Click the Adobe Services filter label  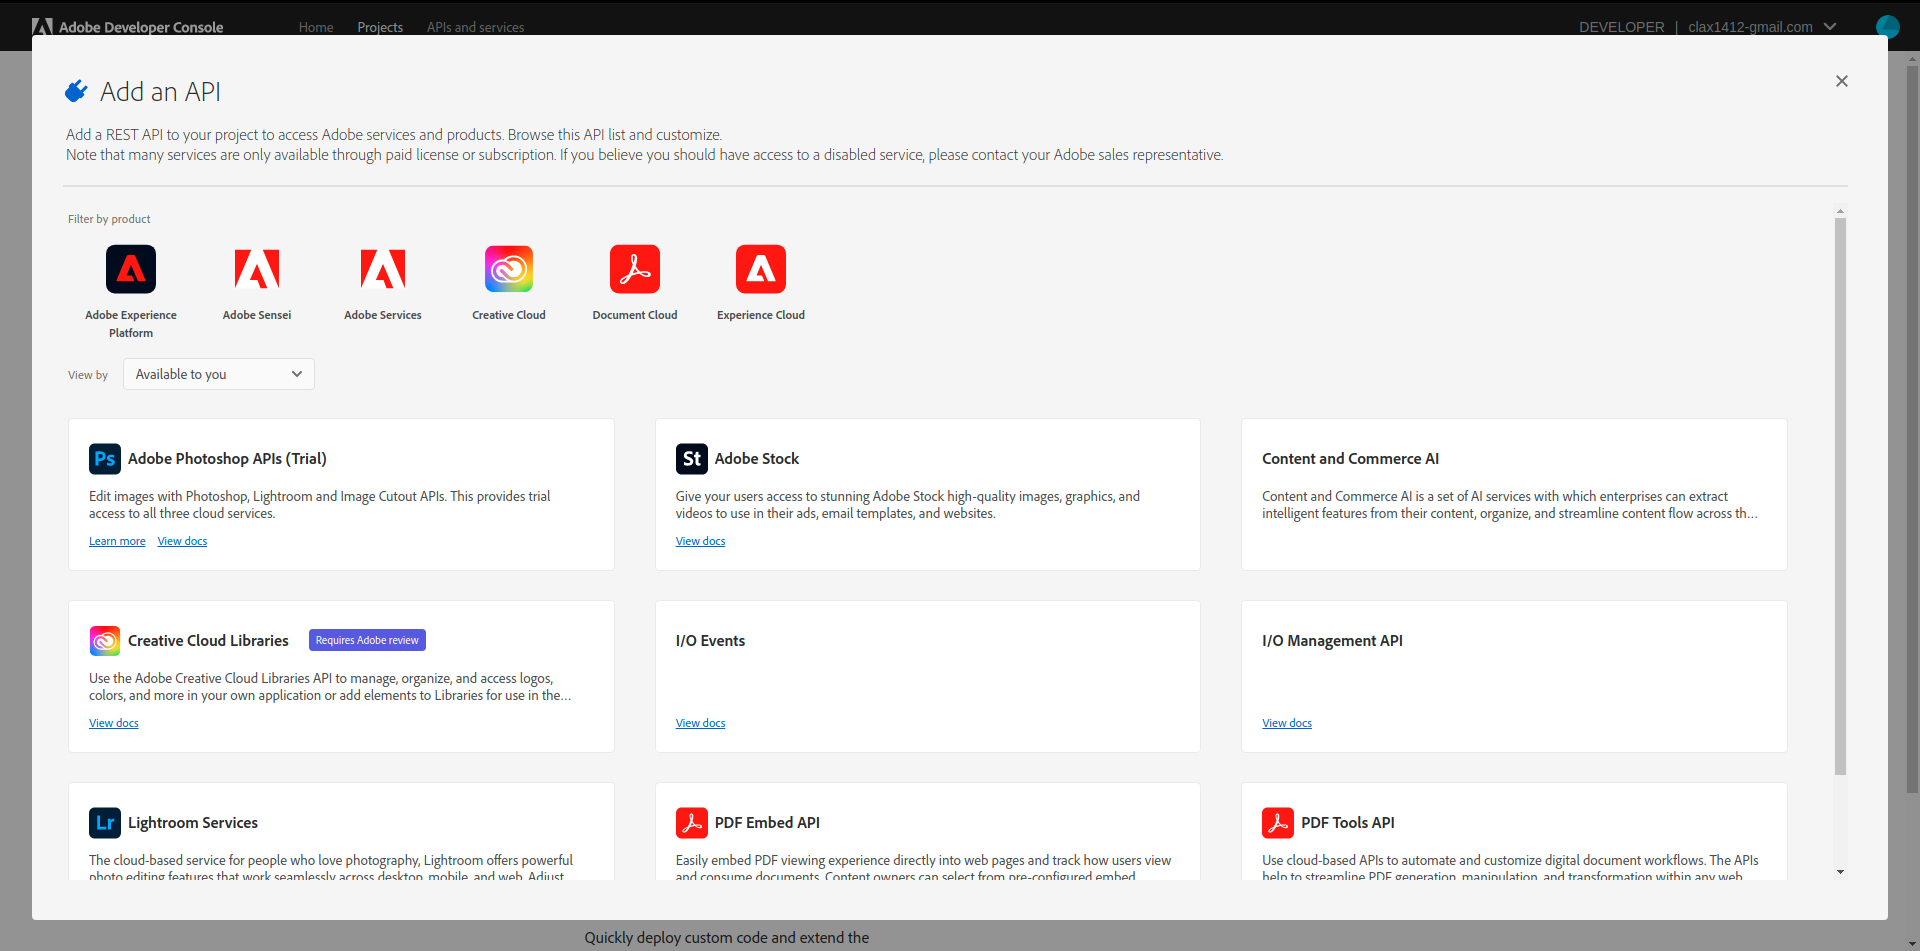point(383,315)
